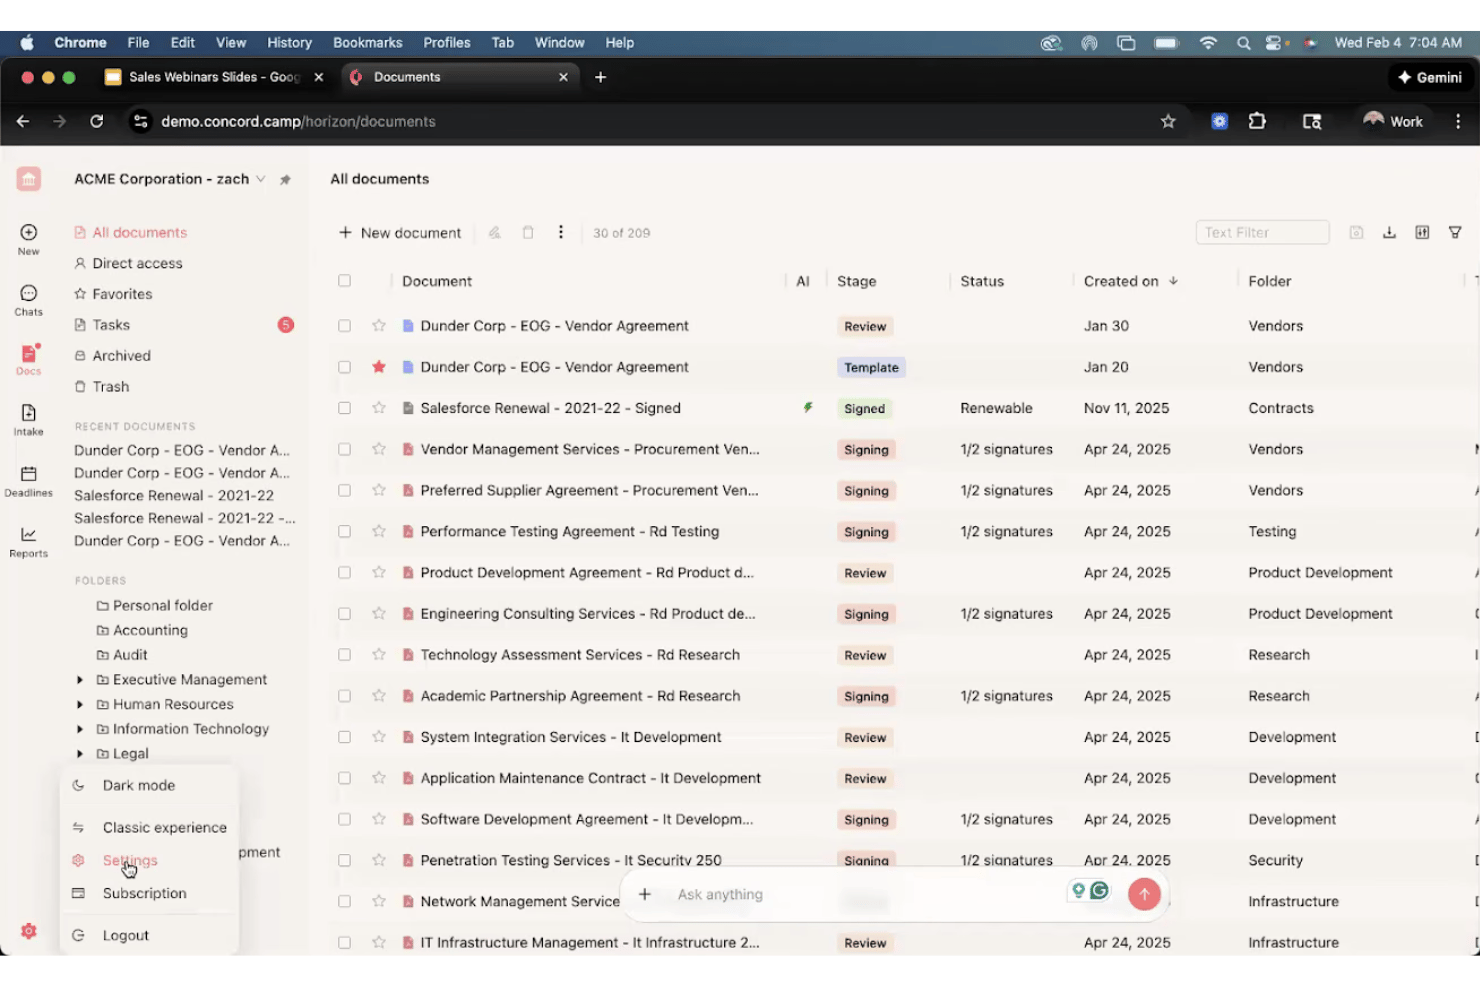1480x987 pixels.
Task: Click the Text Filter input field
Action: pos(1262,232)
